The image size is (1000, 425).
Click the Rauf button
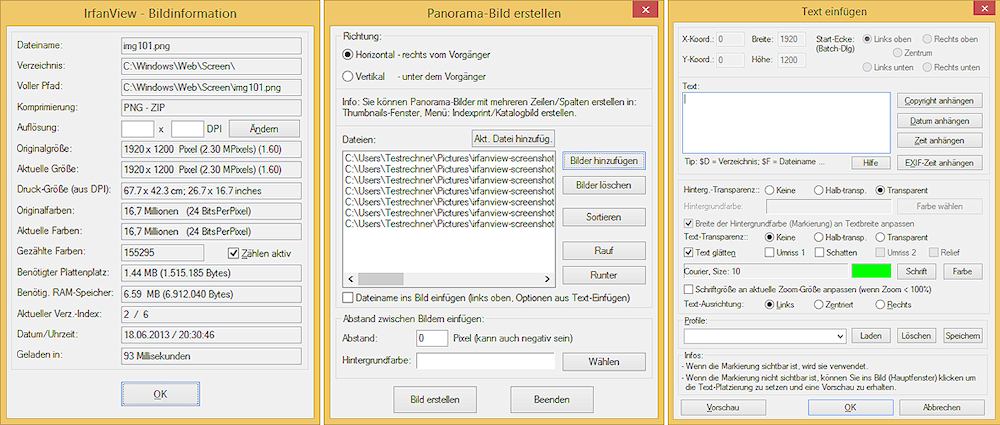tap(604, 251)
